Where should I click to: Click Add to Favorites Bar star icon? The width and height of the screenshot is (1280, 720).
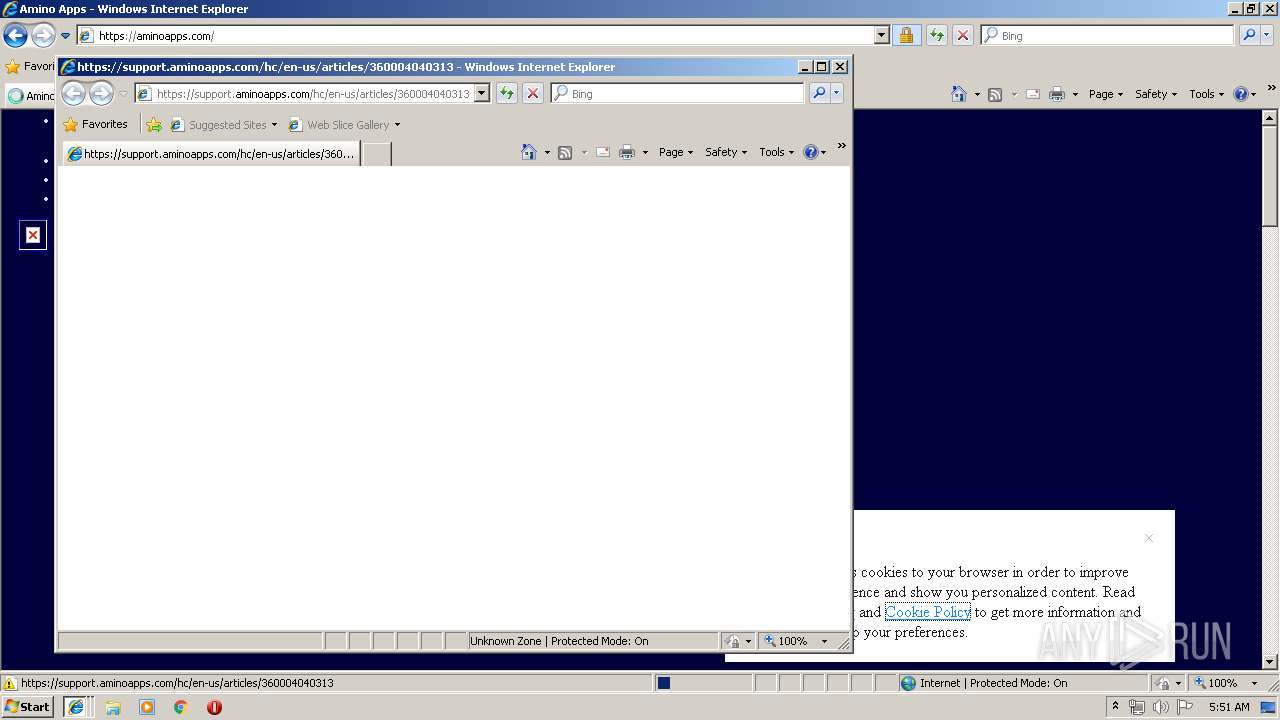154,125
